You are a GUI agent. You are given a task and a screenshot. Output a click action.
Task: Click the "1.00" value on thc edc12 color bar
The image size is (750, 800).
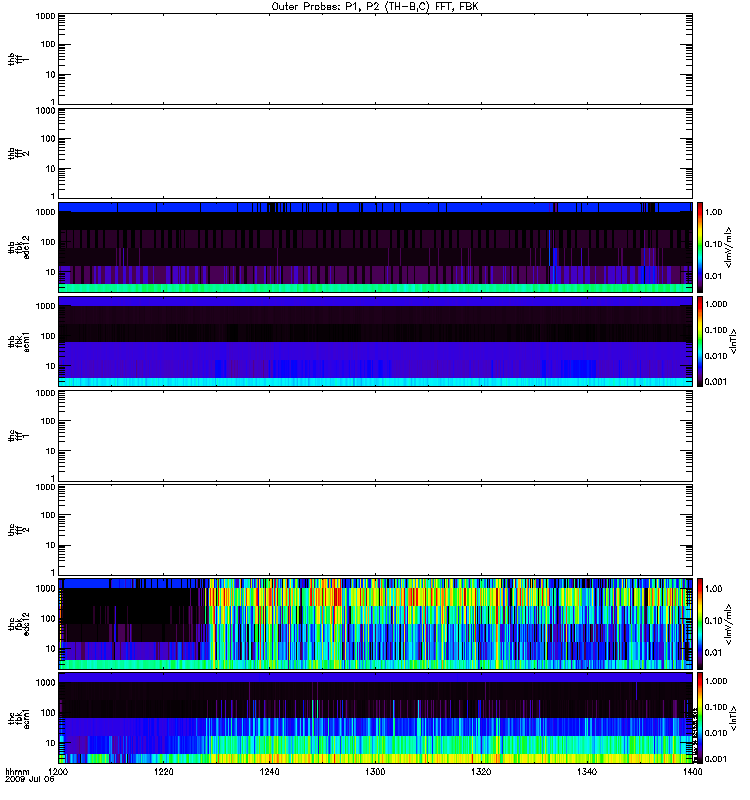(713, 588)
